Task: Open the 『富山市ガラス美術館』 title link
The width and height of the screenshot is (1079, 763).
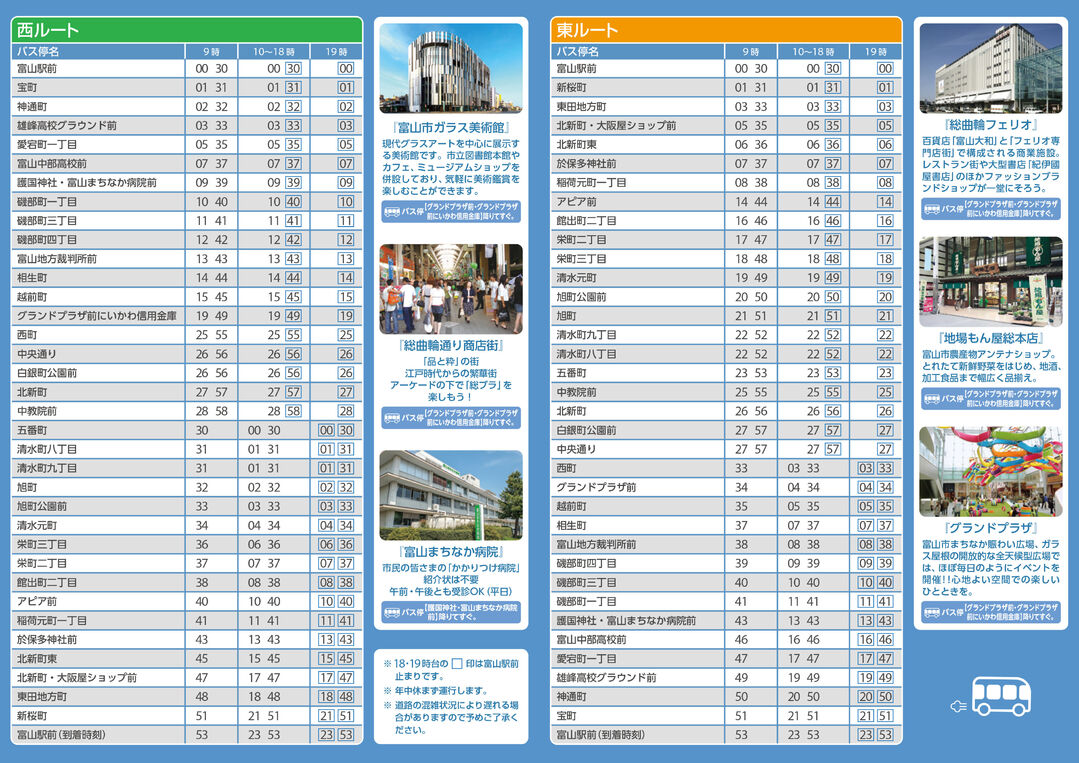Action: click(x=450, y=128)
